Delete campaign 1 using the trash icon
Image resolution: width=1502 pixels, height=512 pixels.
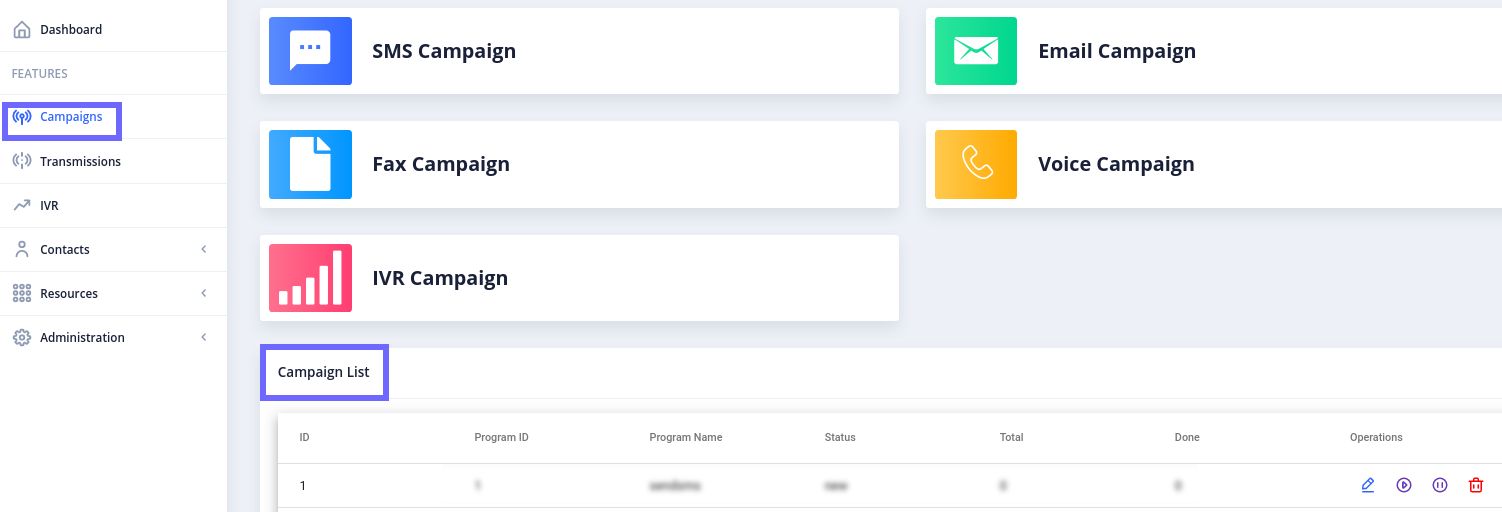coord(1475,485)
